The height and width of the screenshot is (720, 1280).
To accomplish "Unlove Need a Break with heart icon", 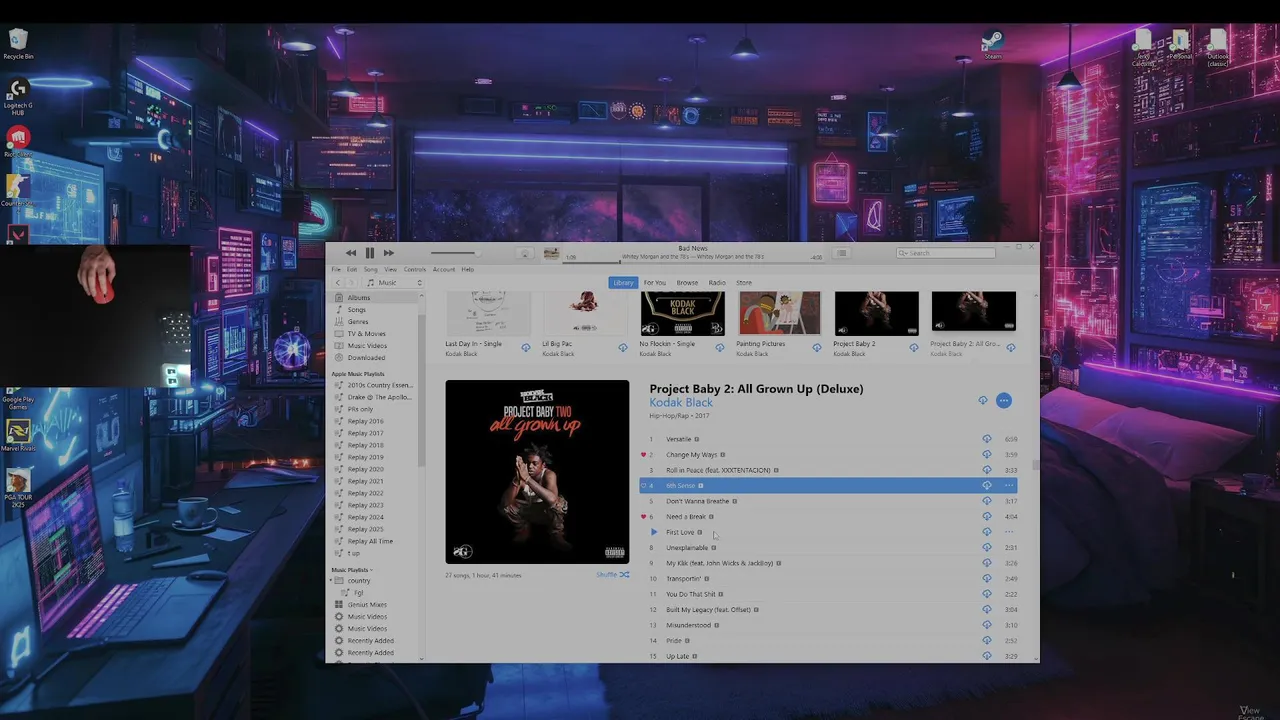I will pyautogui.click(x=643, y=517).
